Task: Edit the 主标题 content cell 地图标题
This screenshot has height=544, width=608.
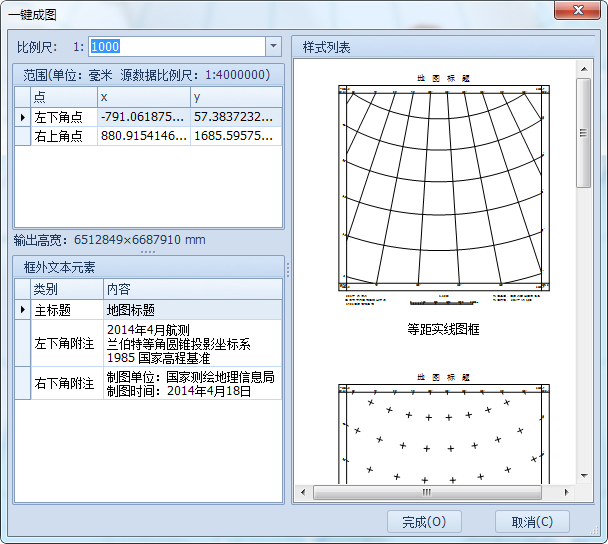Action: tap(193, 310)
